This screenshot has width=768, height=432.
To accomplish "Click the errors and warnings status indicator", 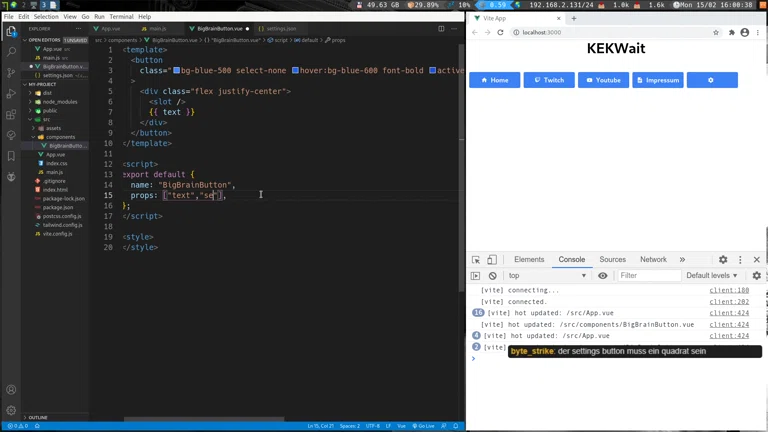I will point(18,426).
